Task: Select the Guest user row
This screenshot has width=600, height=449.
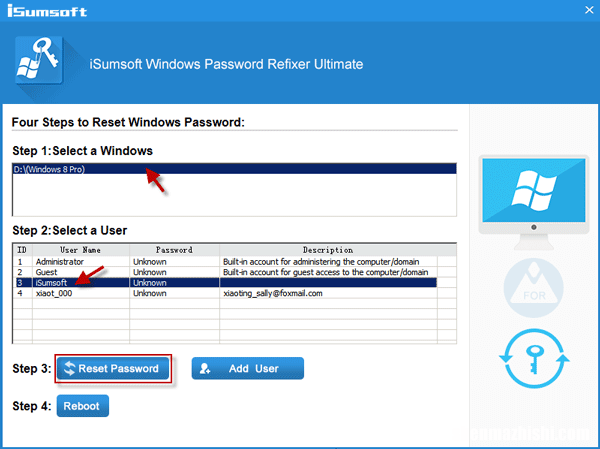Action: click(50, 272)
